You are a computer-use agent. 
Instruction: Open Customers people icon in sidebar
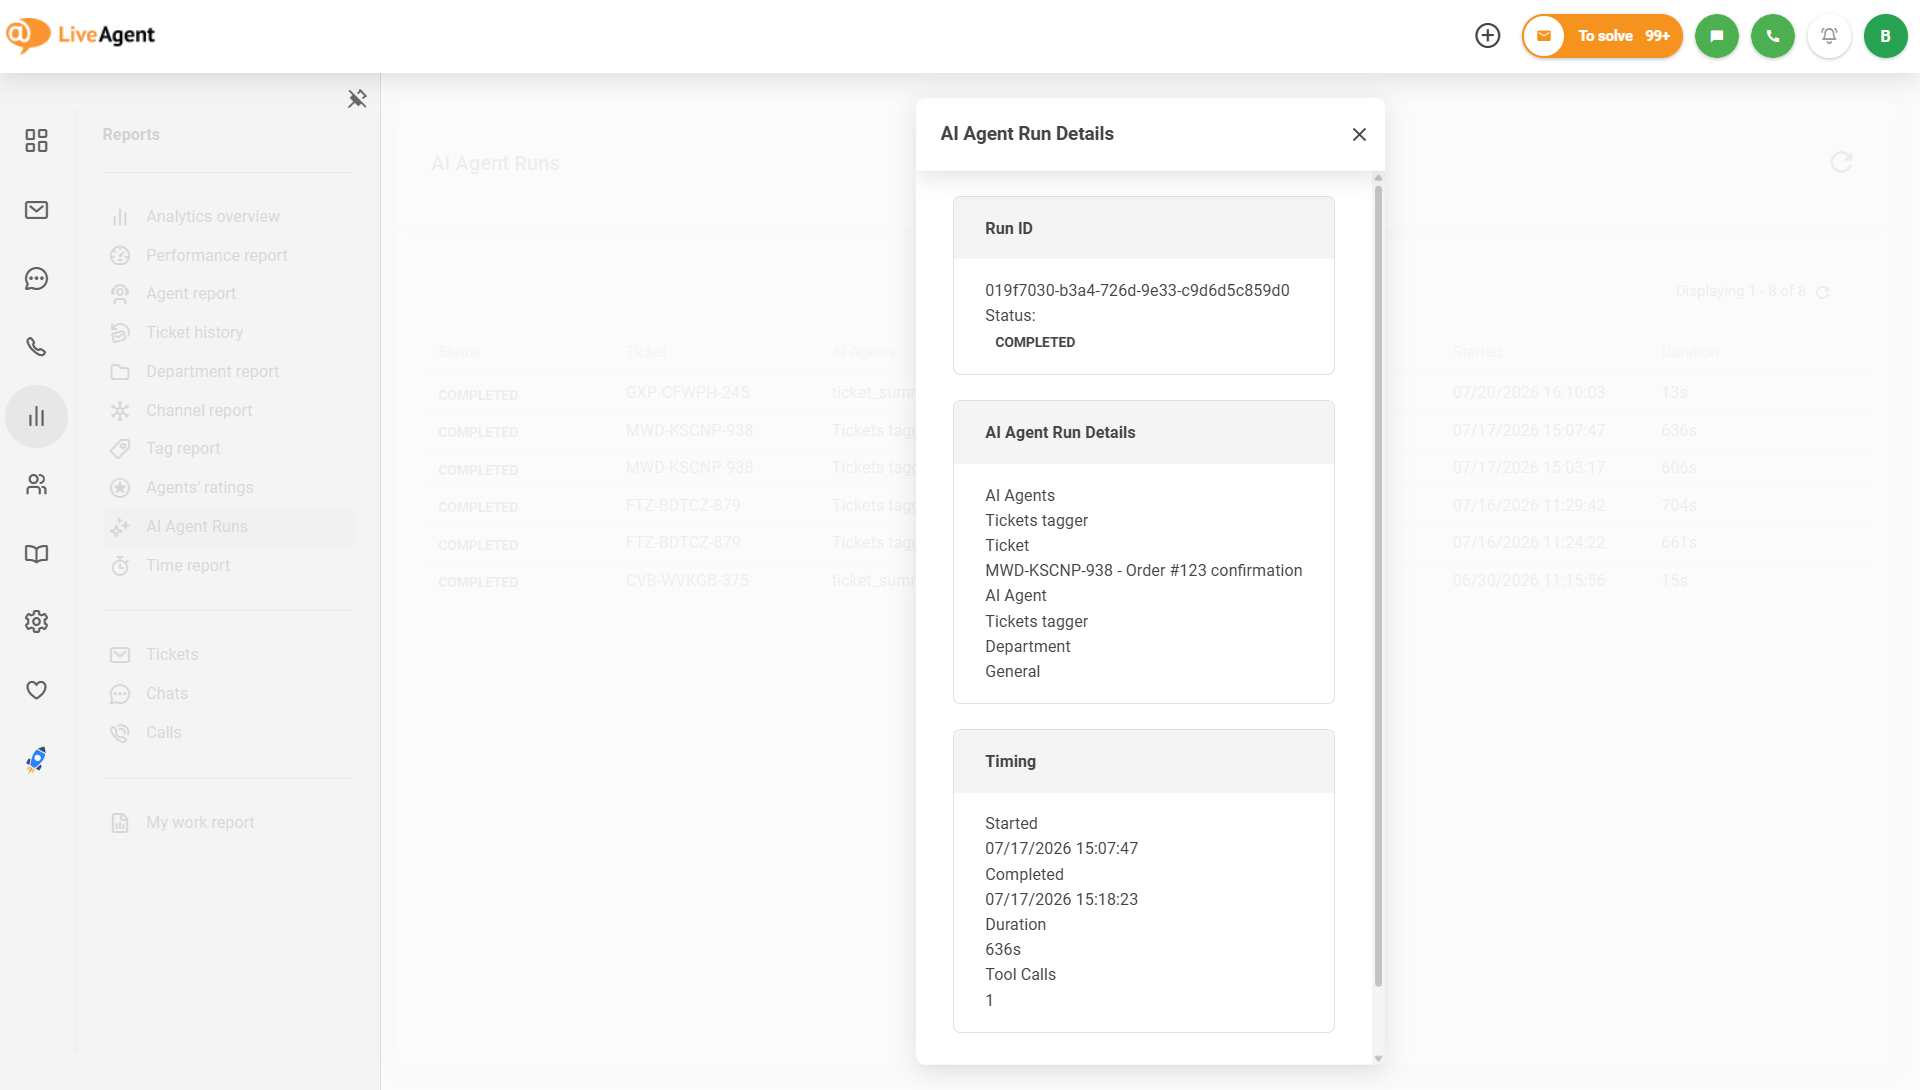36,485
